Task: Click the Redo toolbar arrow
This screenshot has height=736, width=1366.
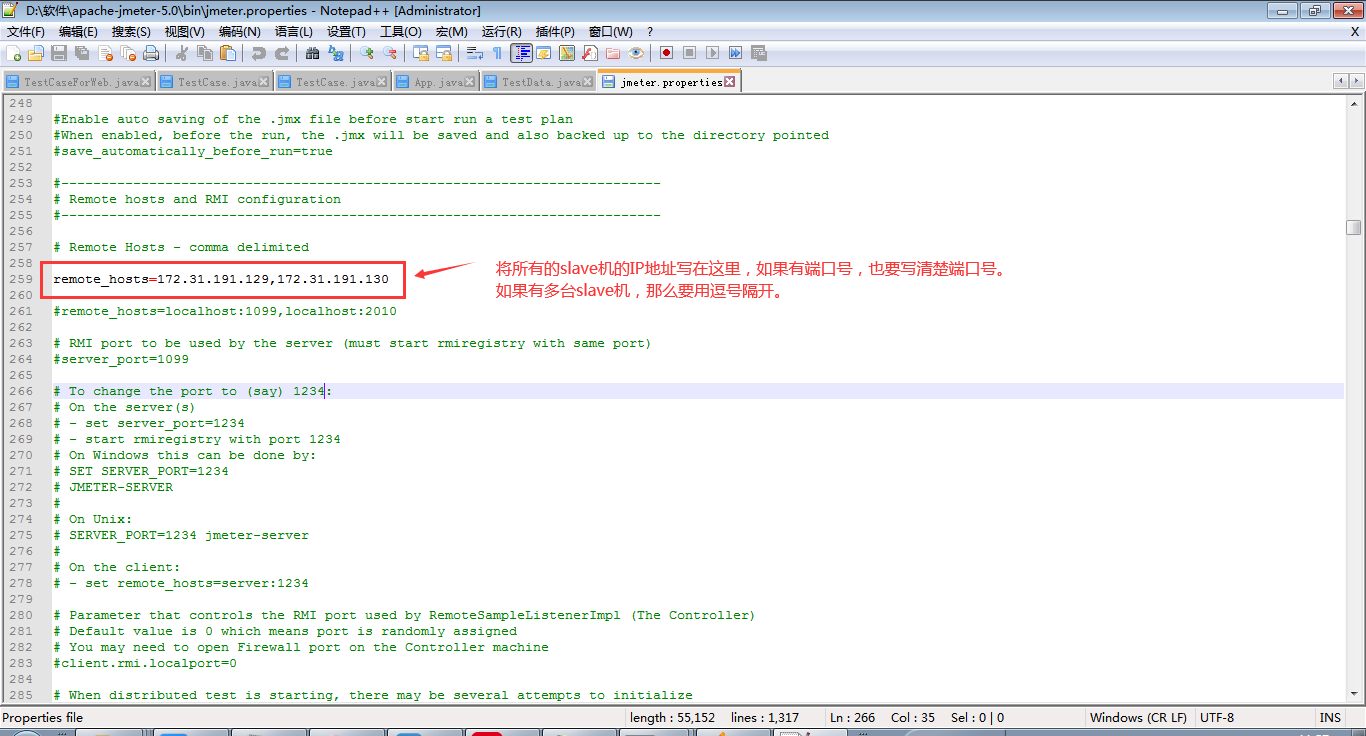Action: click(x=282, y=53)
